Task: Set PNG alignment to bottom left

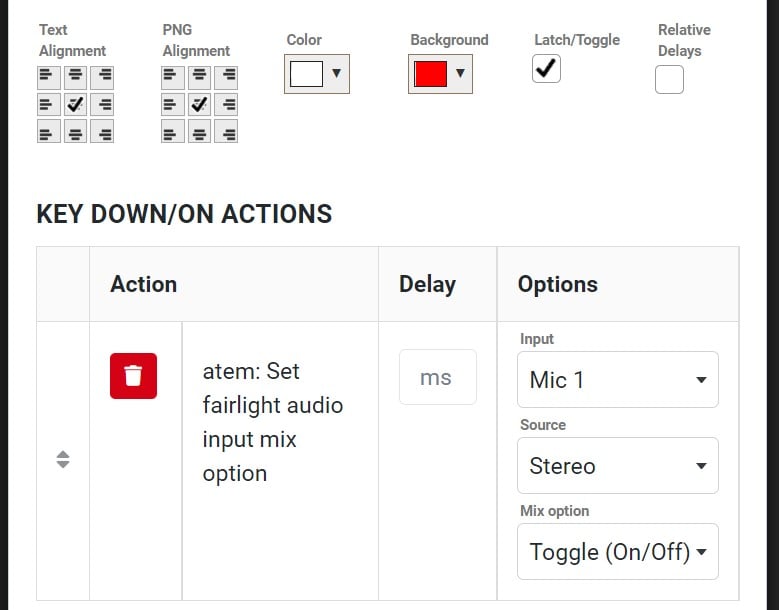Action: tap(173, 131)
